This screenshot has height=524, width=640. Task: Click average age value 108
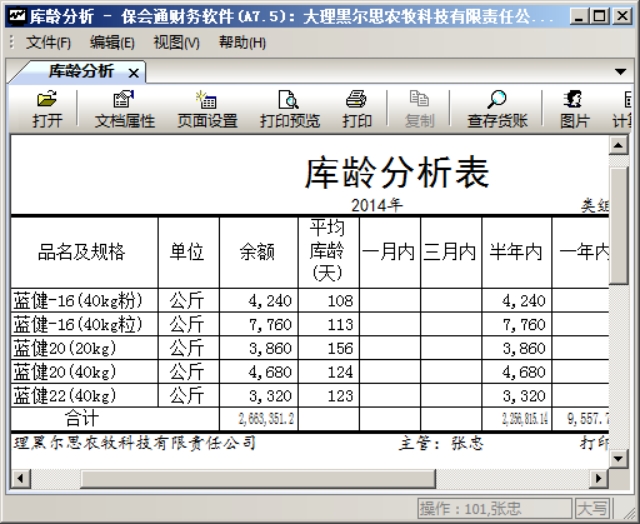[340, 301]
